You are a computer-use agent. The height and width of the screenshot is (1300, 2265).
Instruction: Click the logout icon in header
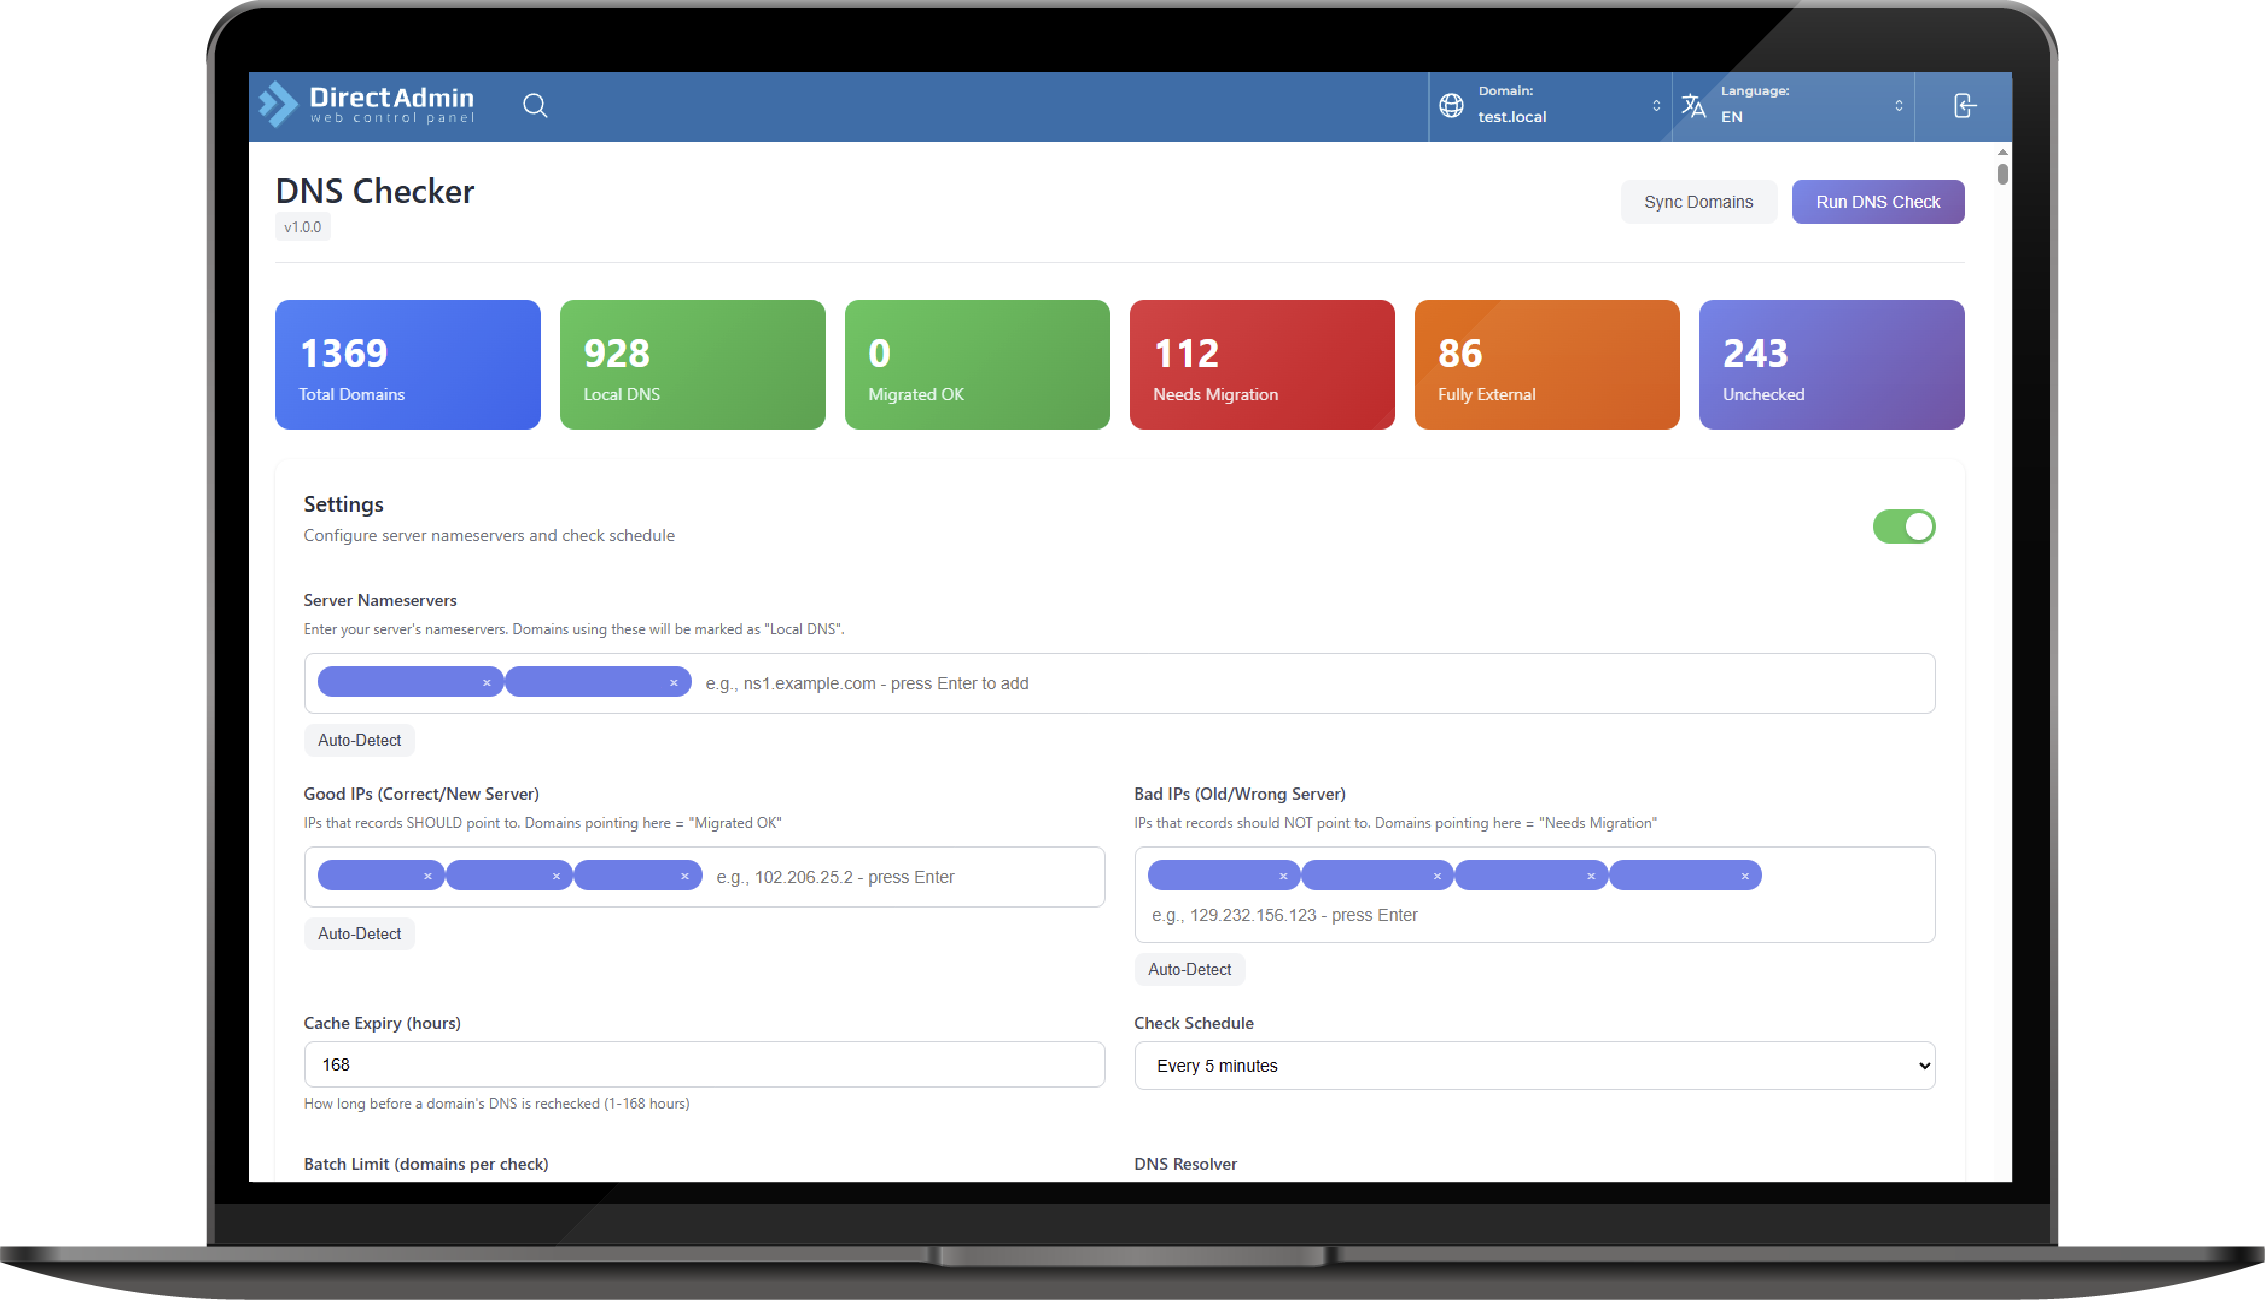1964,105
